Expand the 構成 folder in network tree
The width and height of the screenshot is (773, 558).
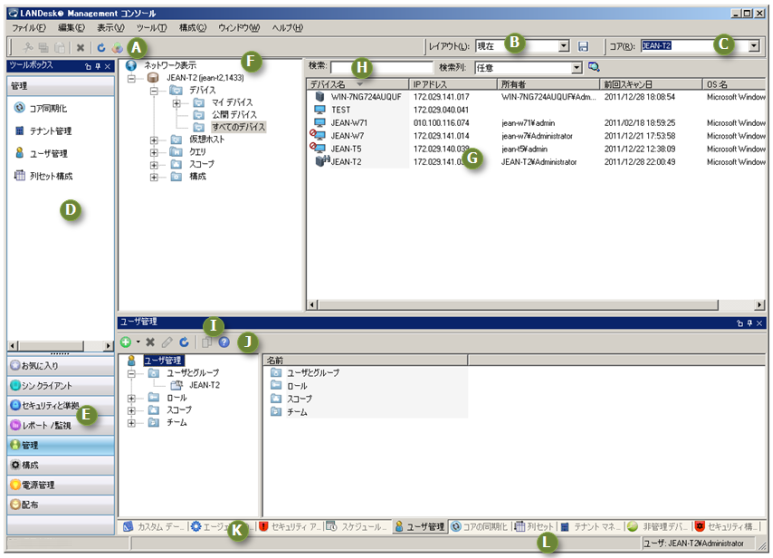[154, 176]
